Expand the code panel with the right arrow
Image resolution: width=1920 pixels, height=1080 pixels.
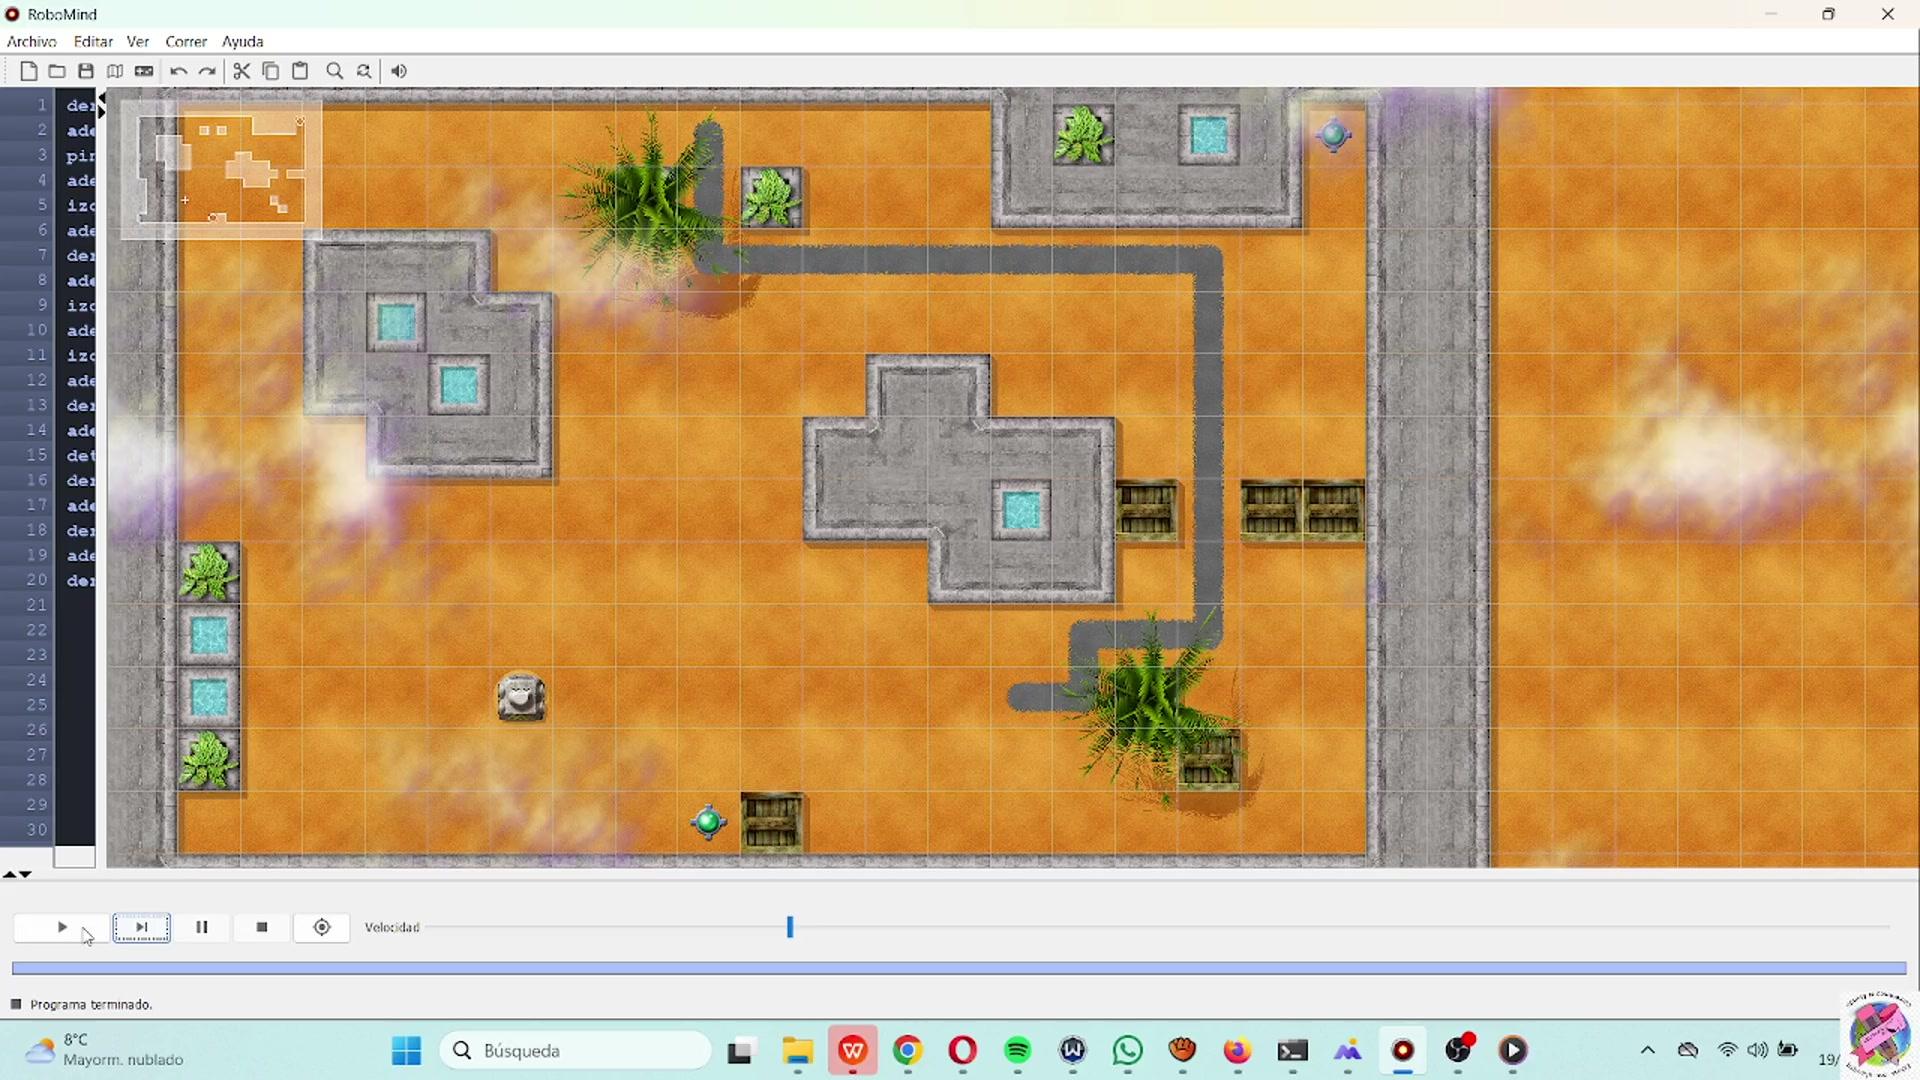[x=101, y=112]
